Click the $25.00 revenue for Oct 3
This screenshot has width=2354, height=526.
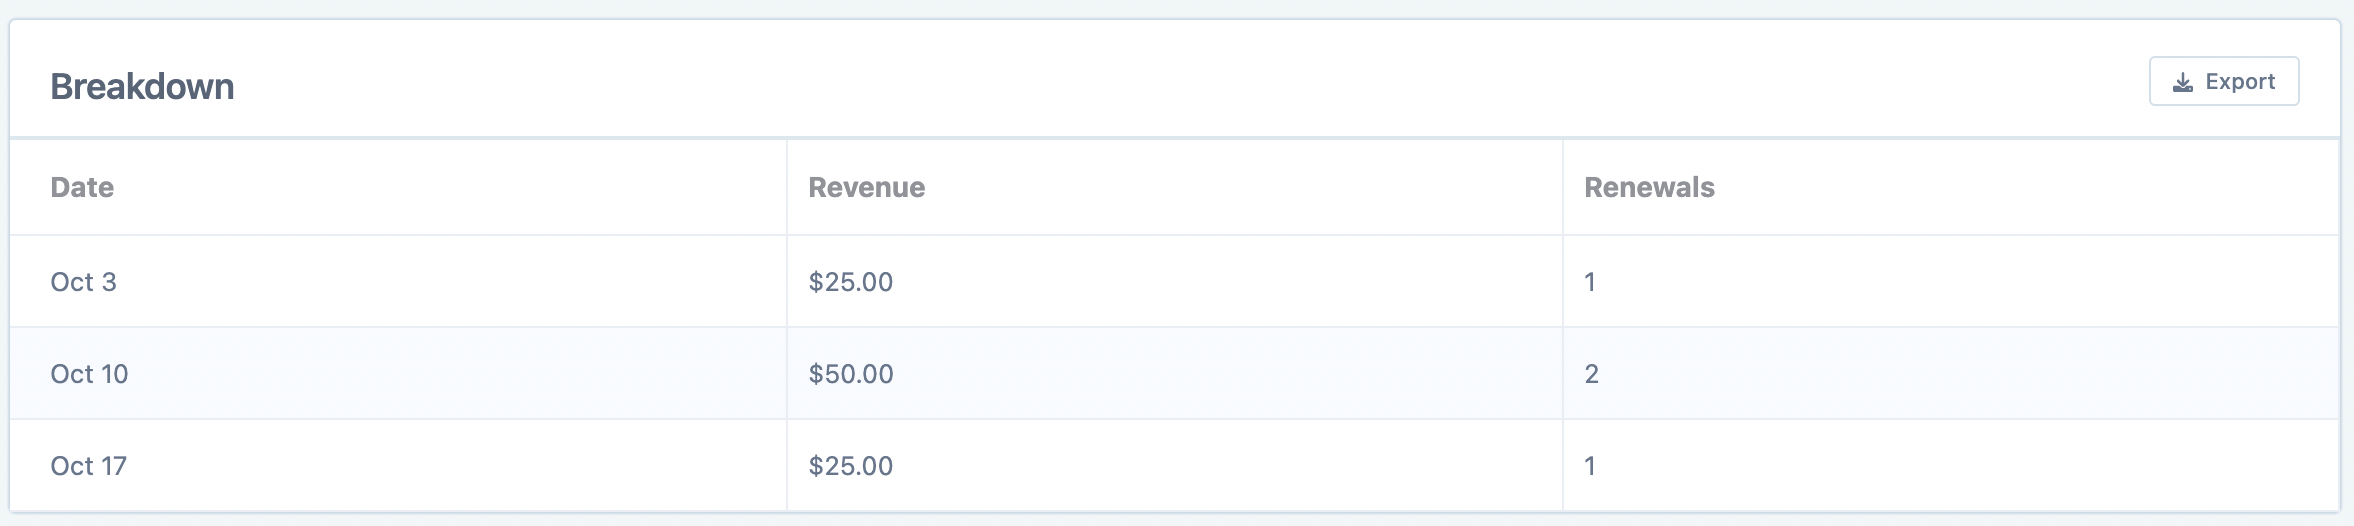(850, 282)
